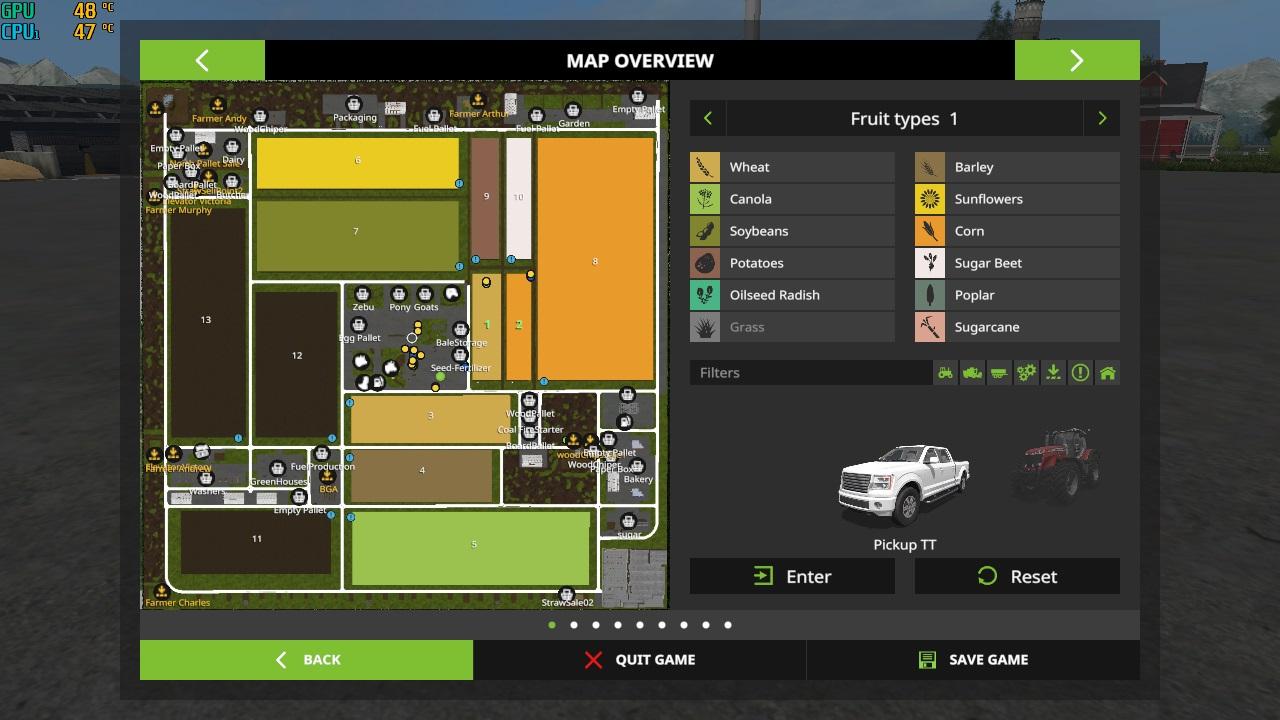Viewport: 1280px width, 720px height.
Task: Select the red tractor vehicle thumbnail
Action: pos(1057,463)
